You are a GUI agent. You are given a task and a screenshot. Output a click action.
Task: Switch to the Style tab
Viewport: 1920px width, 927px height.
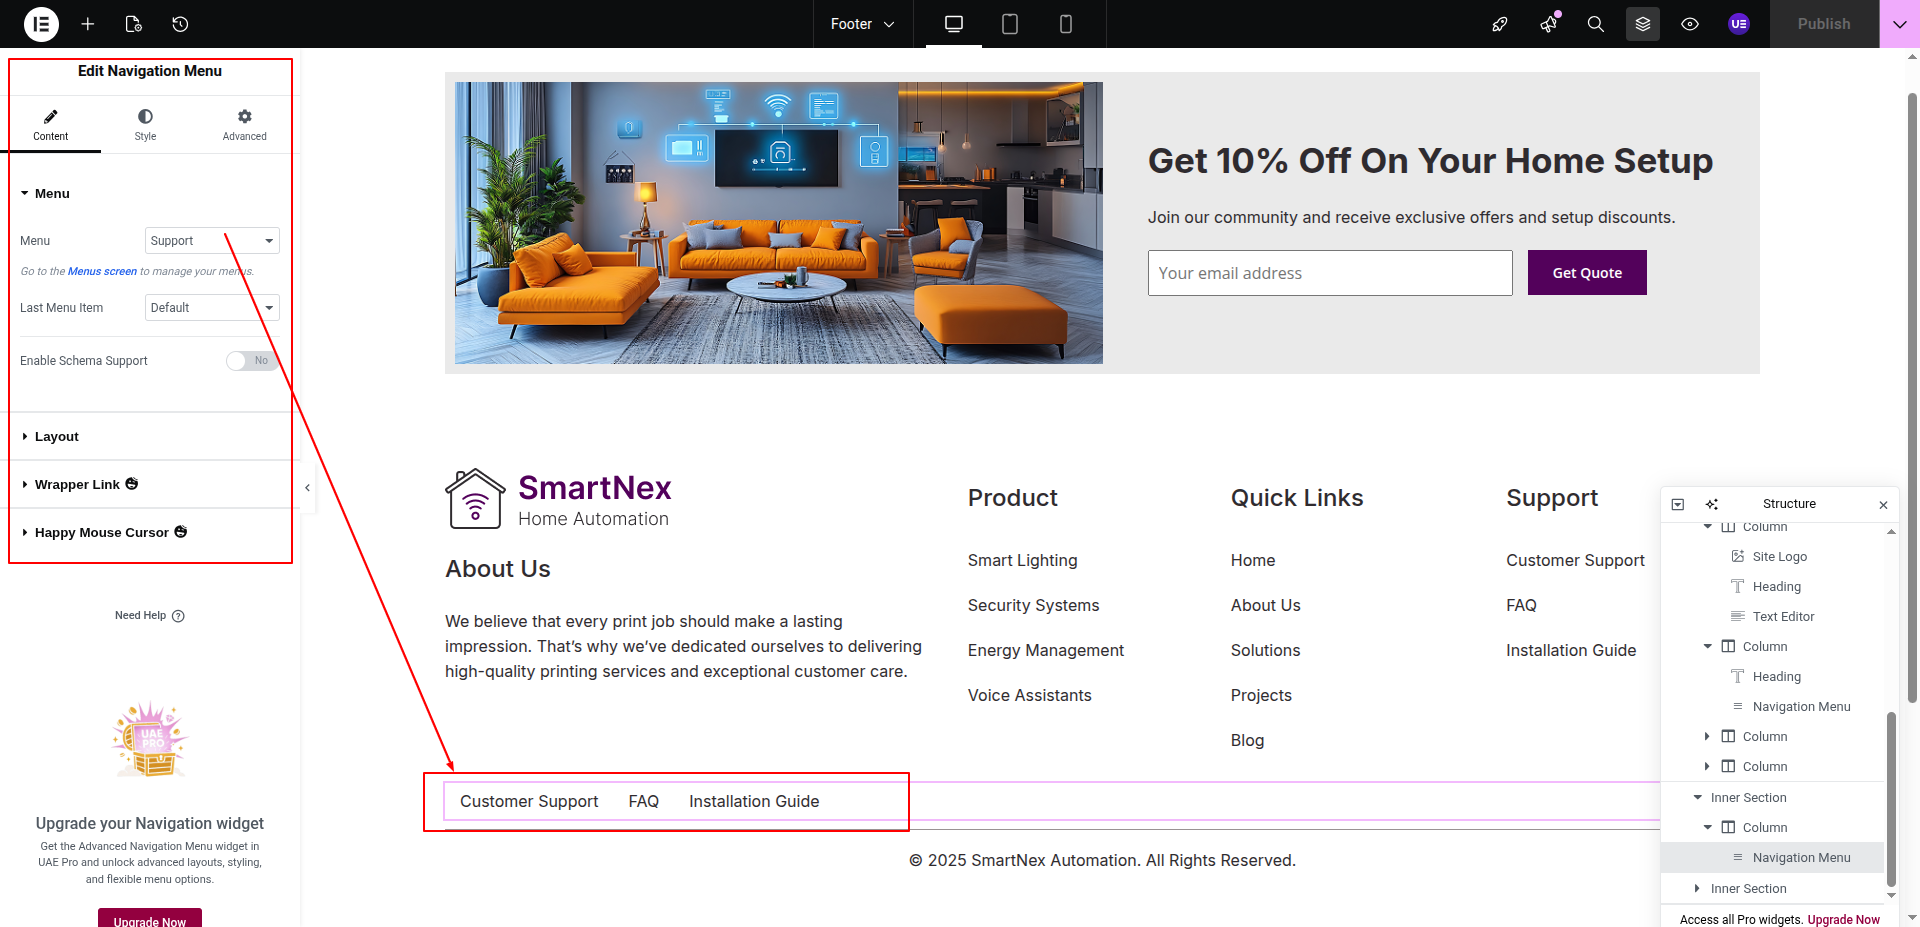click(x=145, y=125)
